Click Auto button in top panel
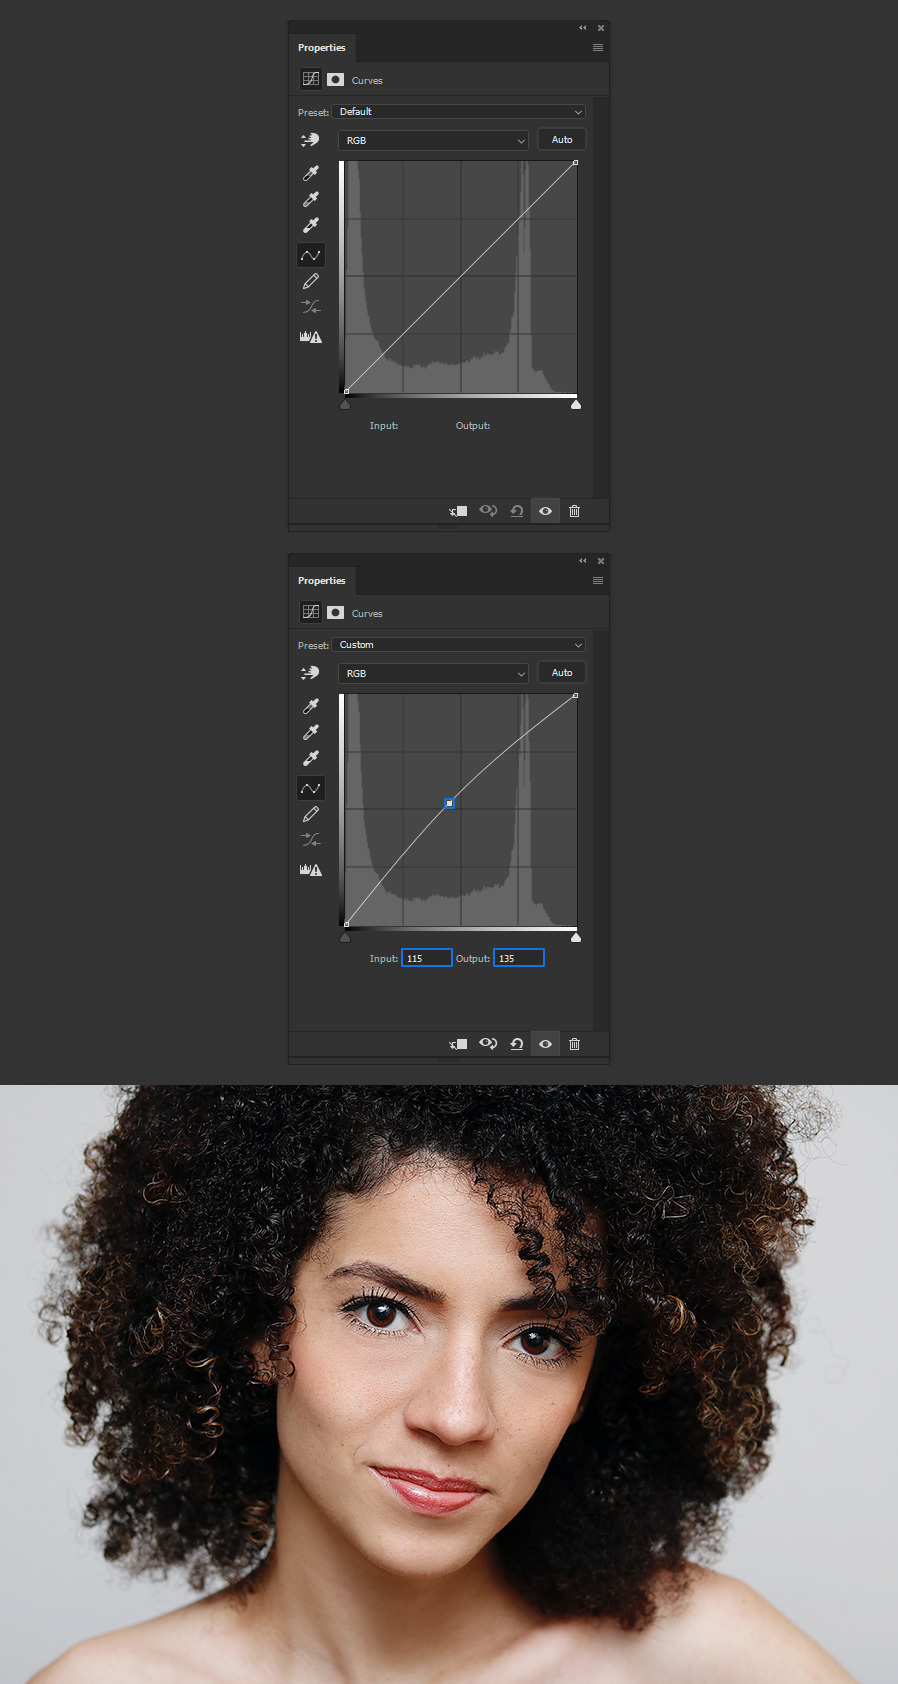The image size is (898, 1684). (x=562, y=140)
